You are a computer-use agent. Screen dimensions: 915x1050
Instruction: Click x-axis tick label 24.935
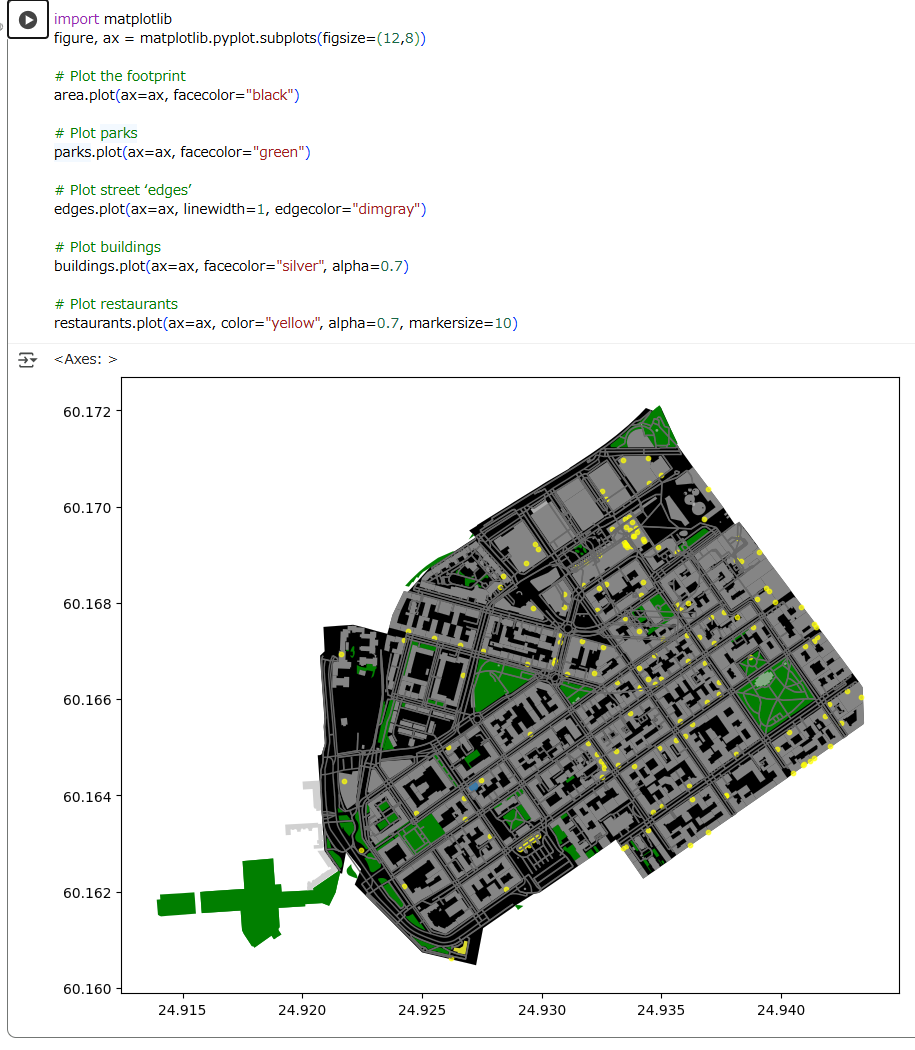(661, 1010)
